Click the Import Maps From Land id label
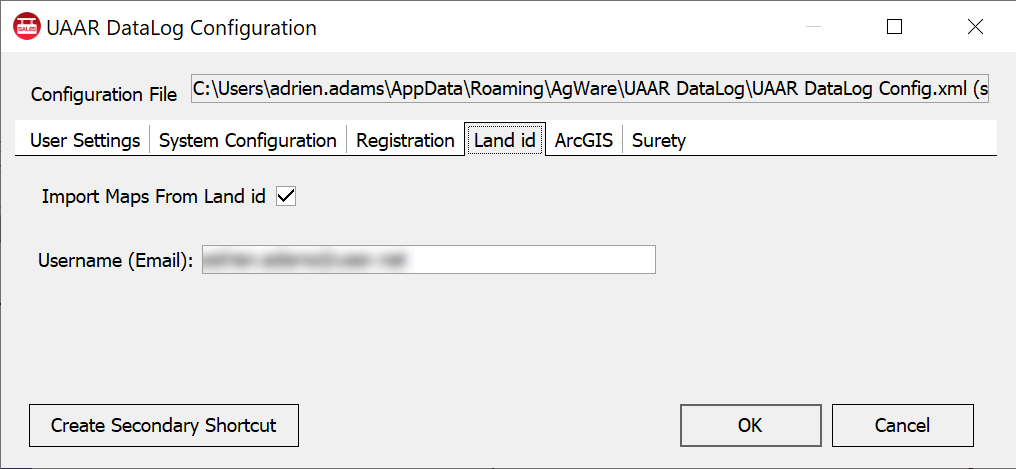 pos(154,196)
